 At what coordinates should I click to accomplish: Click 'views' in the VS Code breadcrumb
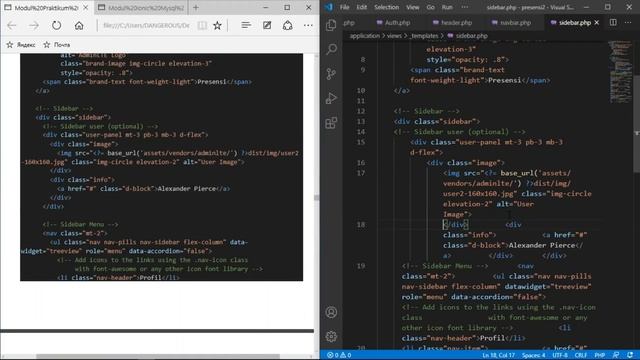pyautogui.click(x=394, y=36)
